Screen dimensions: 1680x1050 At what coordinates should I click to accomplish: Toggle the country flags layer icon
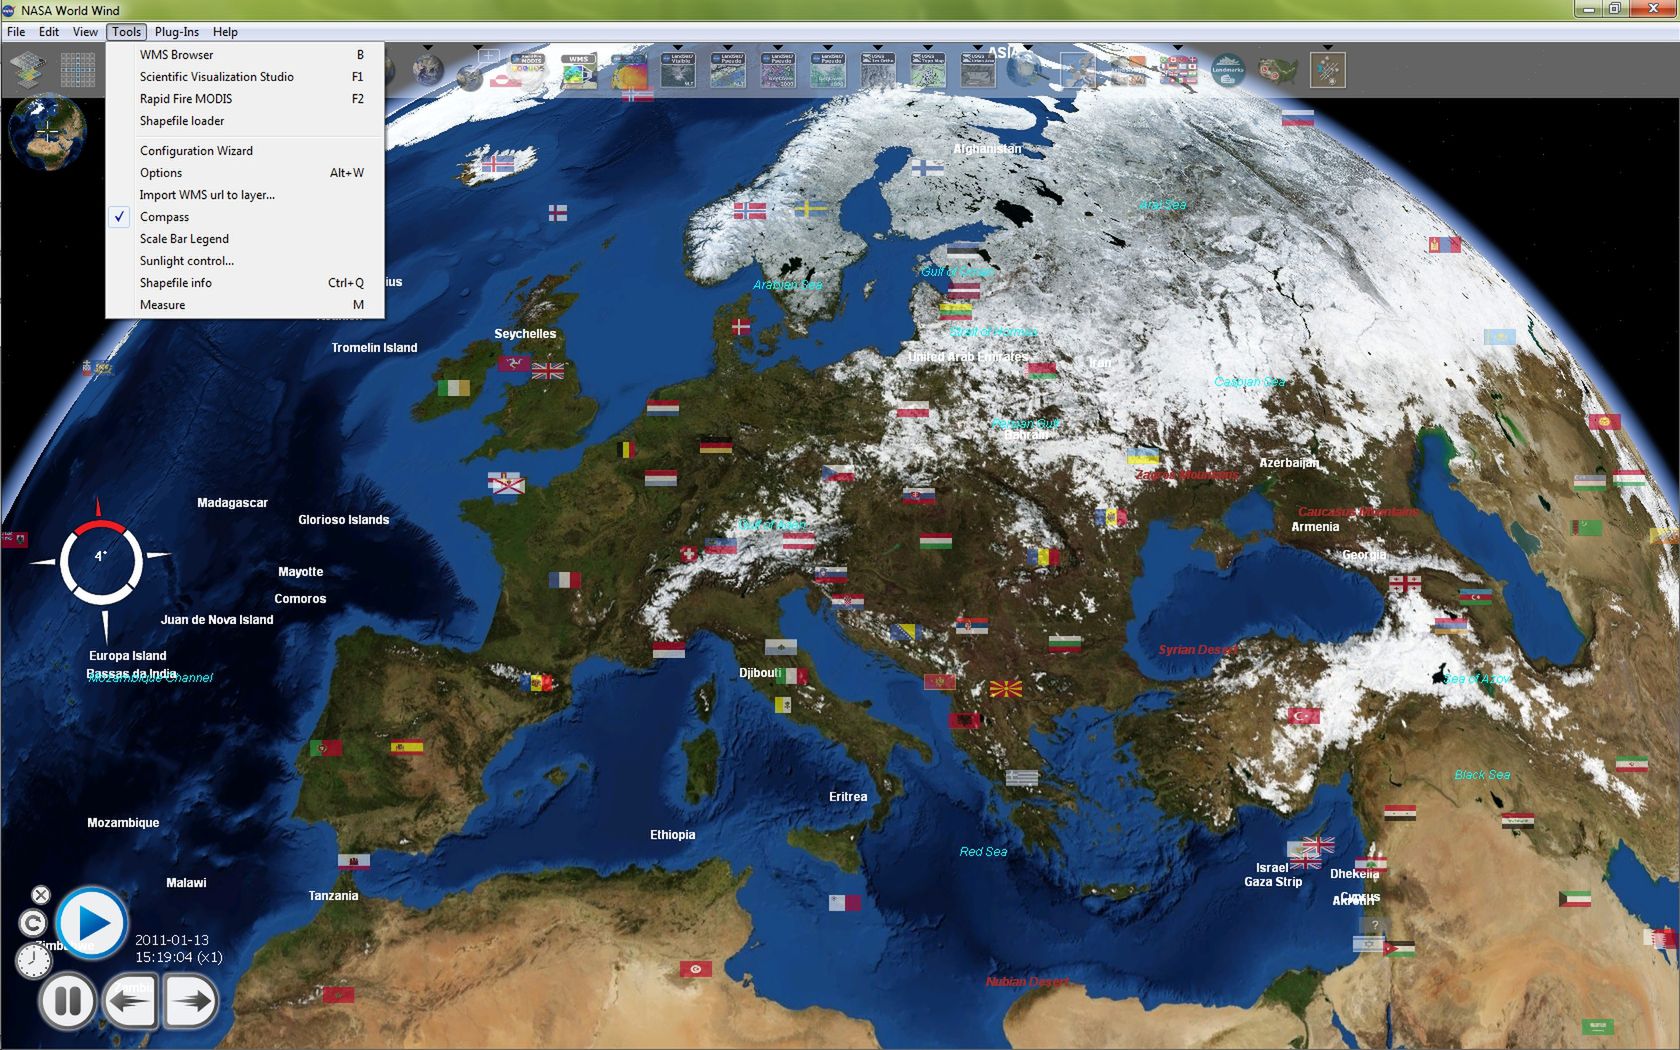point(1178,70)
